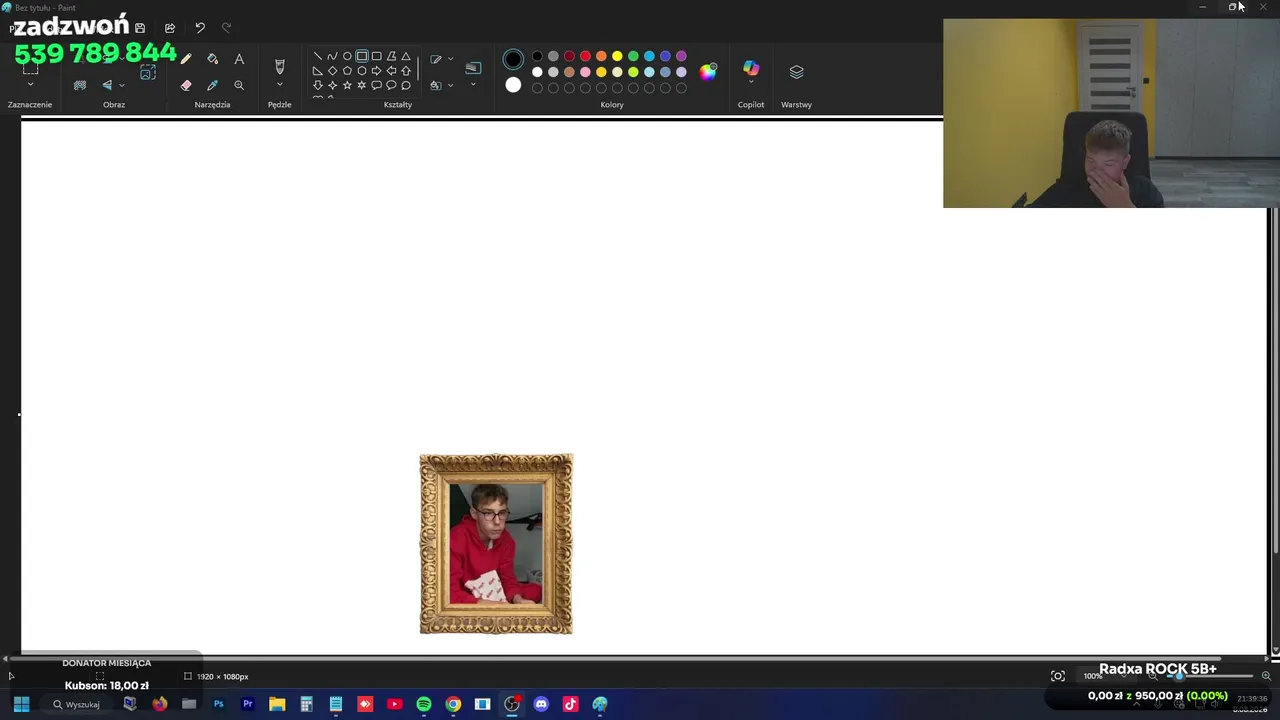Click the Brushes tool icon
This screenshot has width=1280, height=720.
tap(280, 66)
